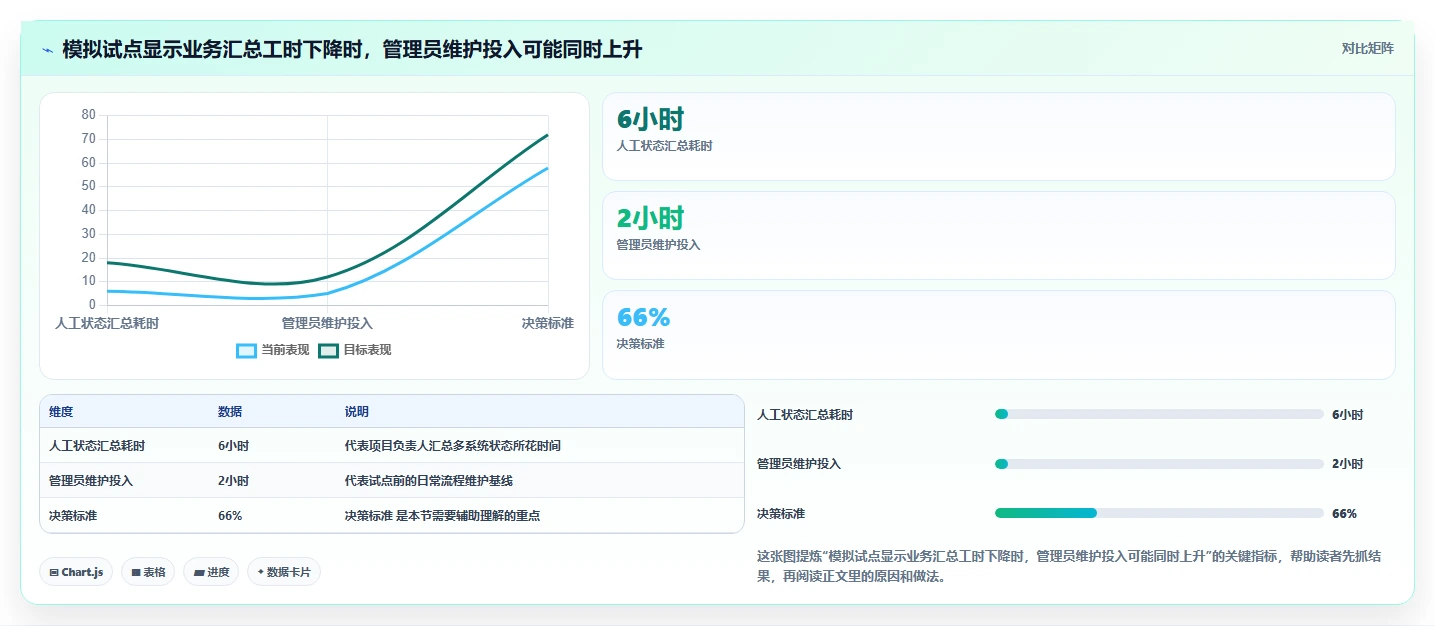Toggle the 目标表现 legend item
This screenshot has width=1435, height=626.
354,350
